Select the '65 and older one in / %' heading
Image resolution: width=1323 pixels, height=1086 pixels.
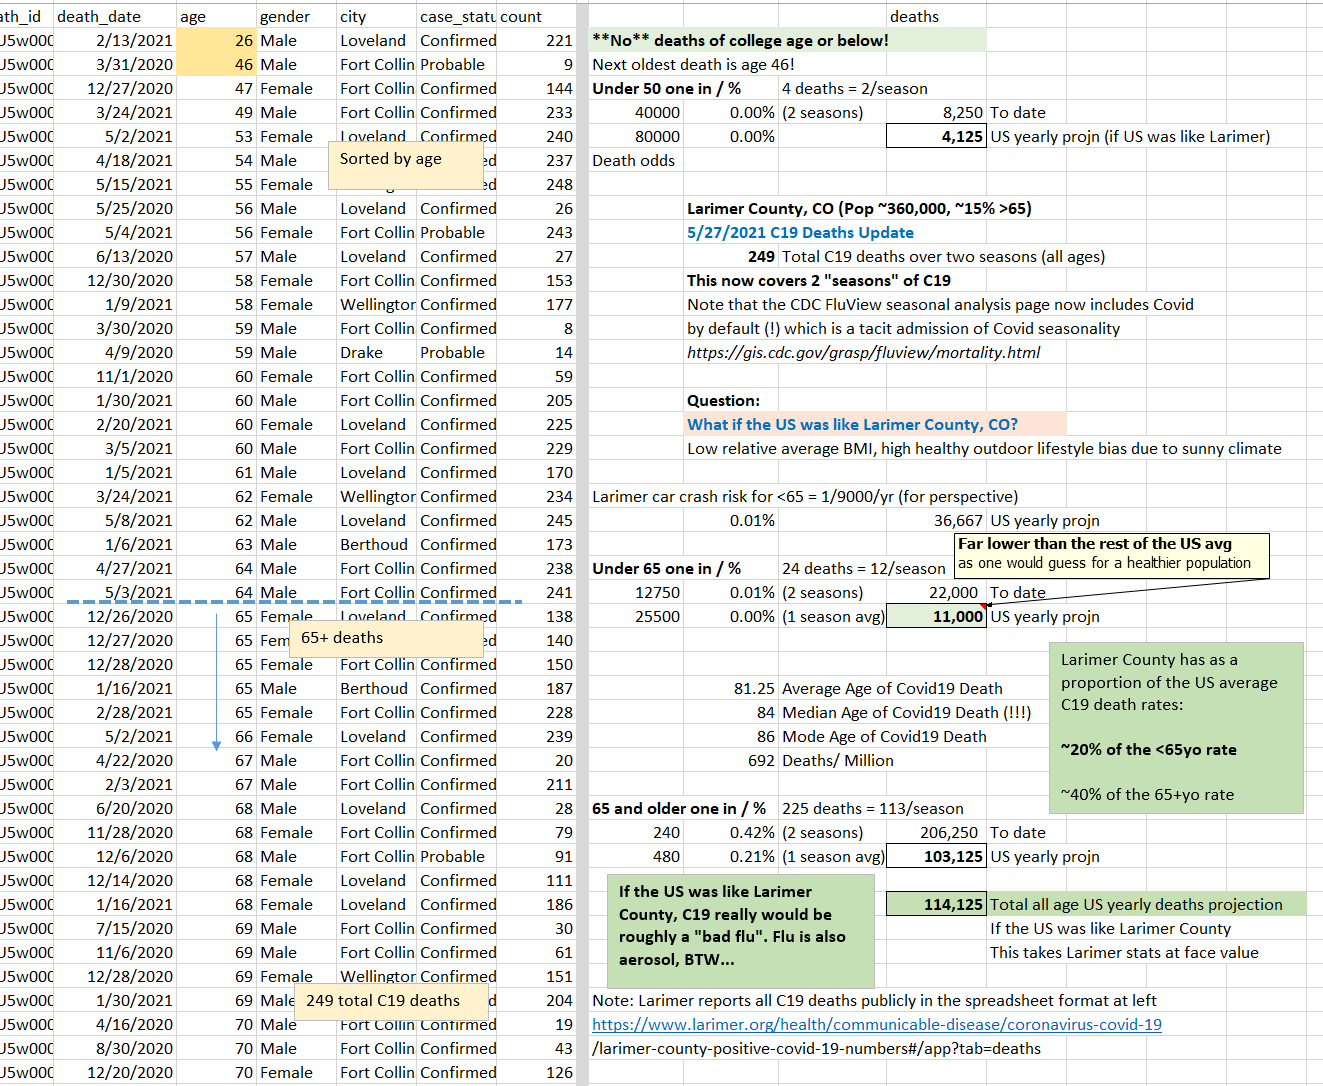679,808
